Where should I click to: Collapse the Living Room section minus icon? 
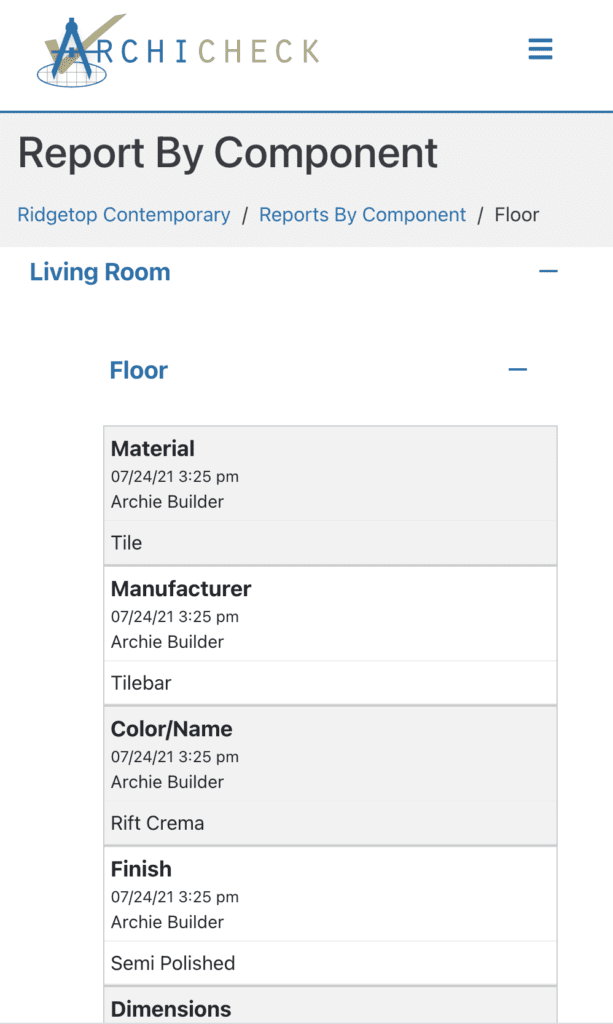pos(548,271)
